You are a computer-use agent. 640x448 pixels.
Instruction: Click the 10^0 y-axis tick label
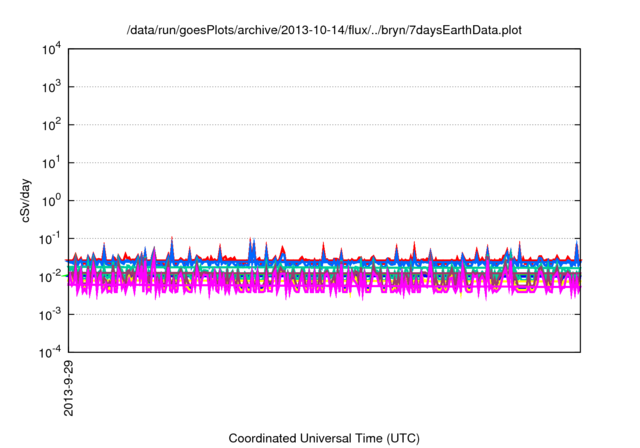pos(51,200)
